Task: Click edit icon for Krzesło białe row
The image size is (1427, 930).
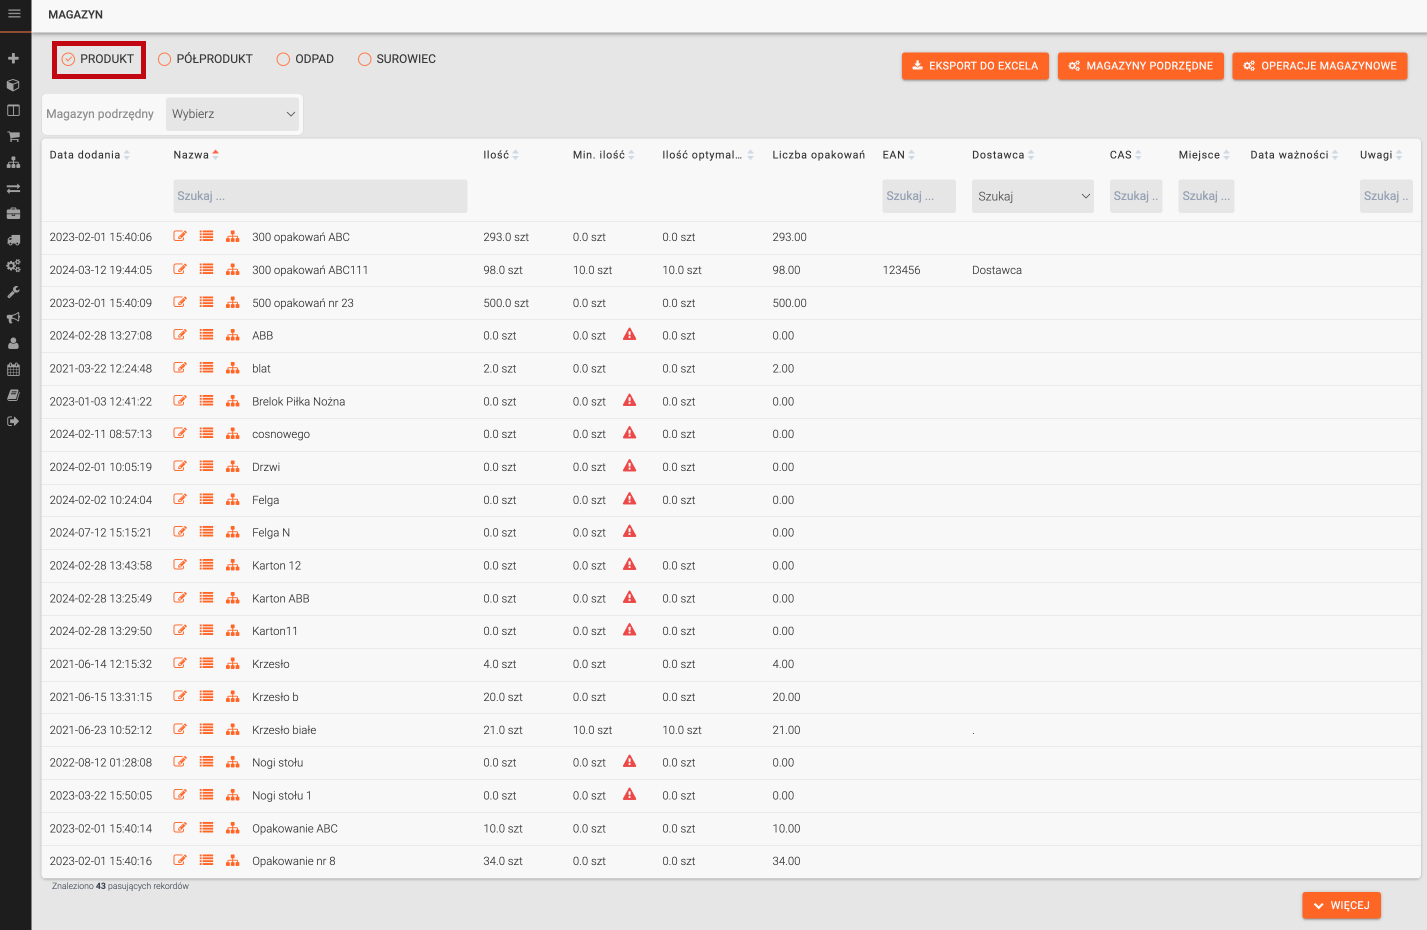Action: pos(180,729)
